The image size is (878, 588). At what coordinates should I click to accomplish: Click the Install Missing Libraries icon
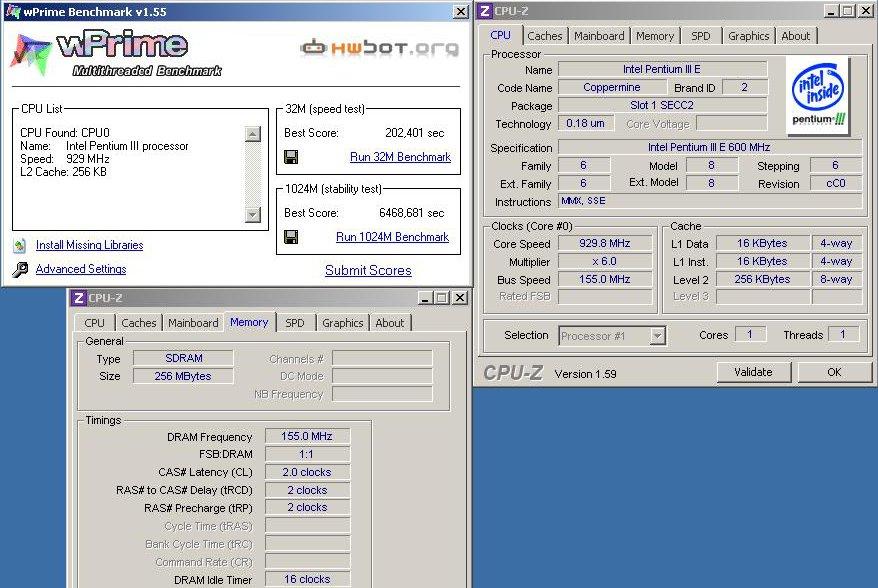[x=20, y=245]
